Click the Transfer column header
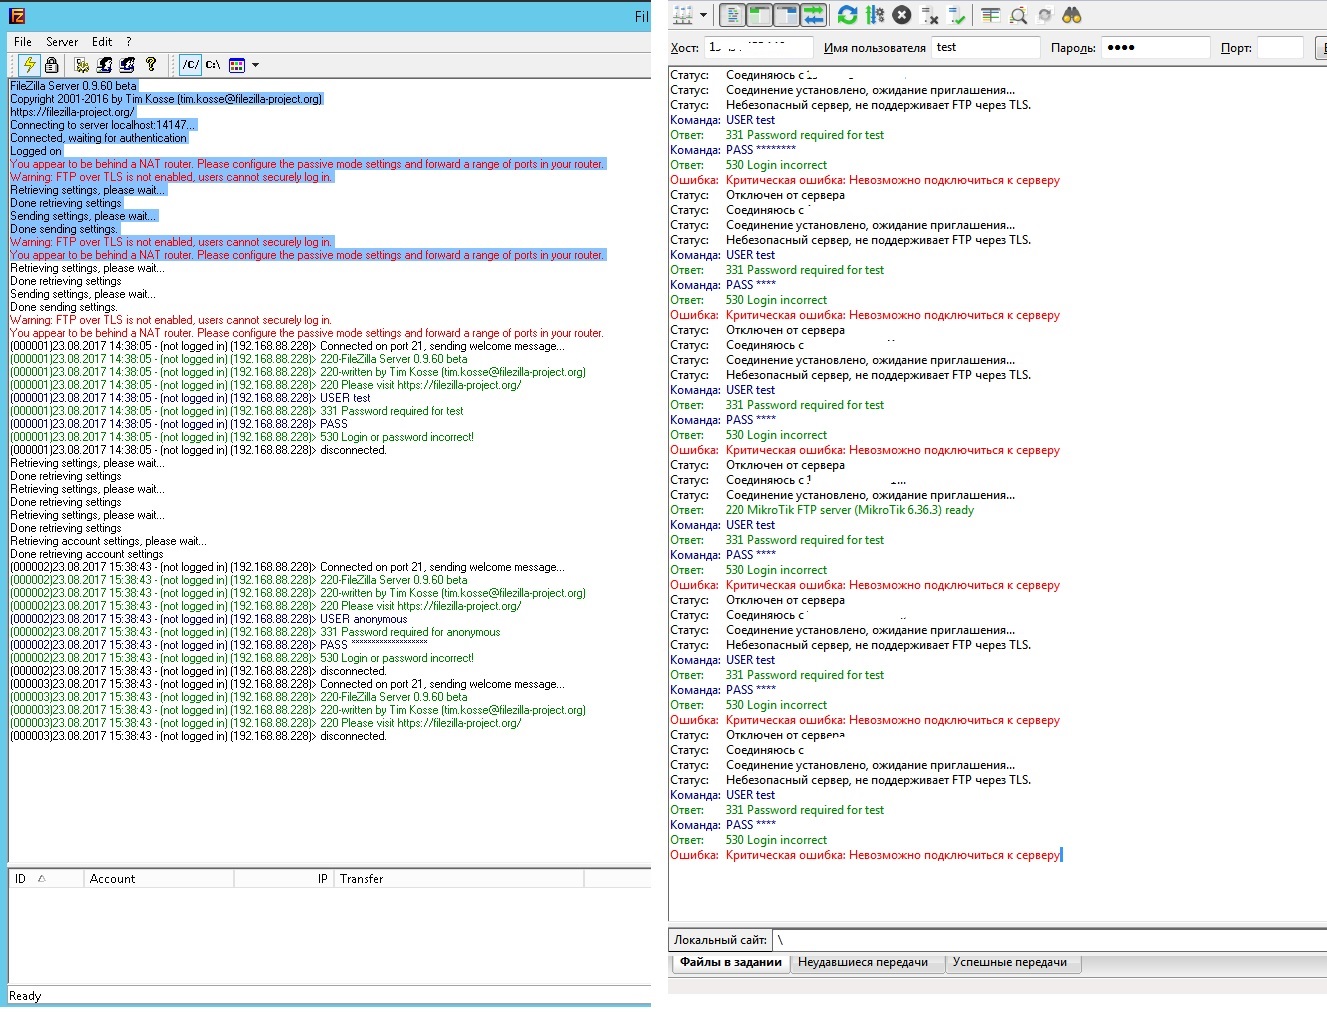The image size is (1327, 1033). coord(459,879)
